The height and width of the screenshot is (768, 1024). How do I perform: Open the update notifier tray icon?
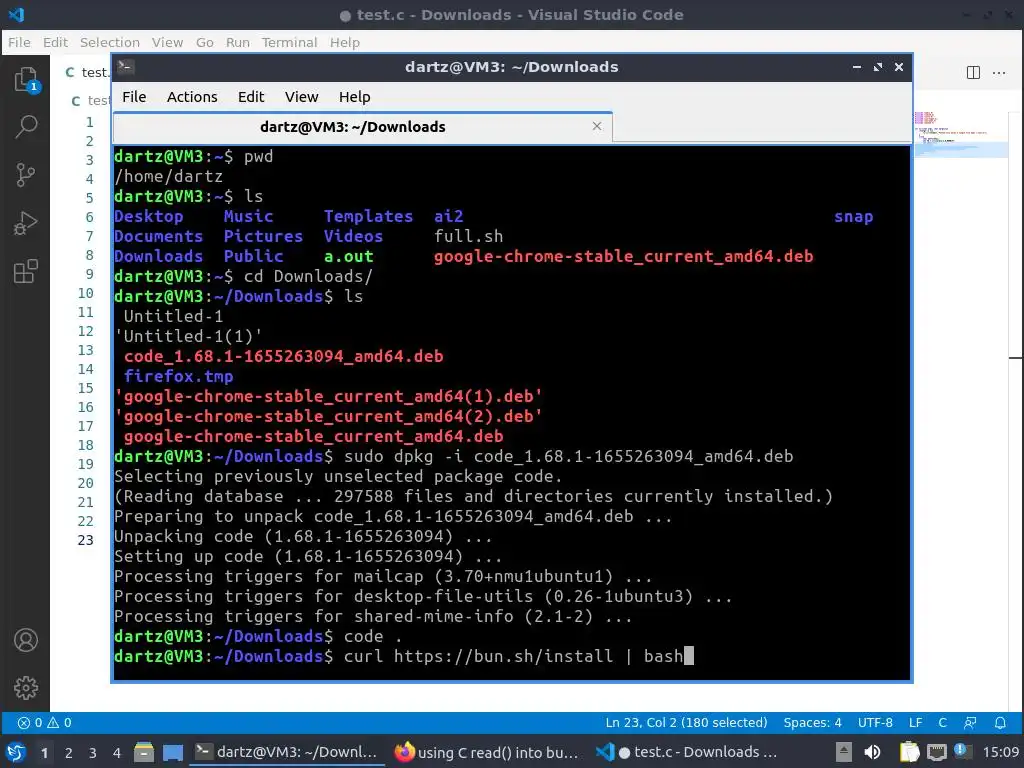pos(961,752)
